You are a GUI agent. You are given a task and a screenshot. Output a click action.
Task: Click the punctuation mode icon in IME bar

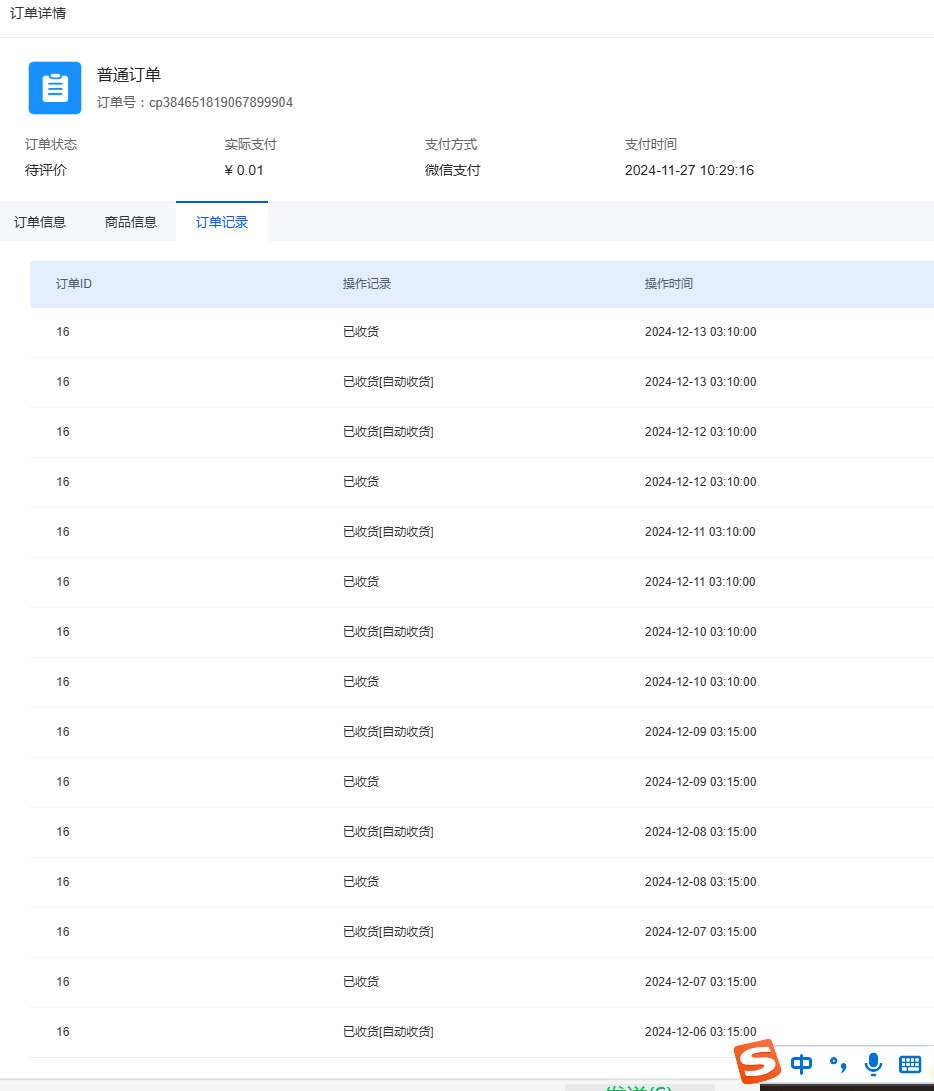click(838, 1064)
